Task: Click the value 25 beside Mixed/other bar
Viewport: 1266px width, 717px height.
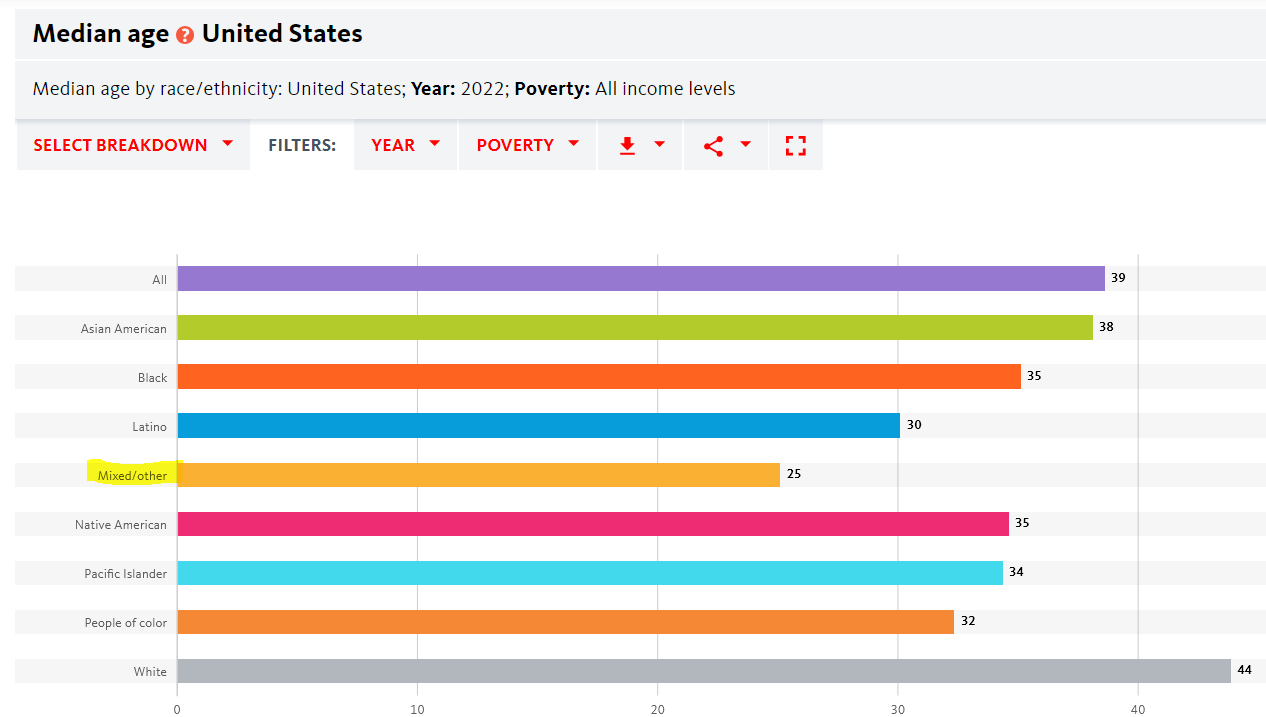Action: click(x=794, y=474)
